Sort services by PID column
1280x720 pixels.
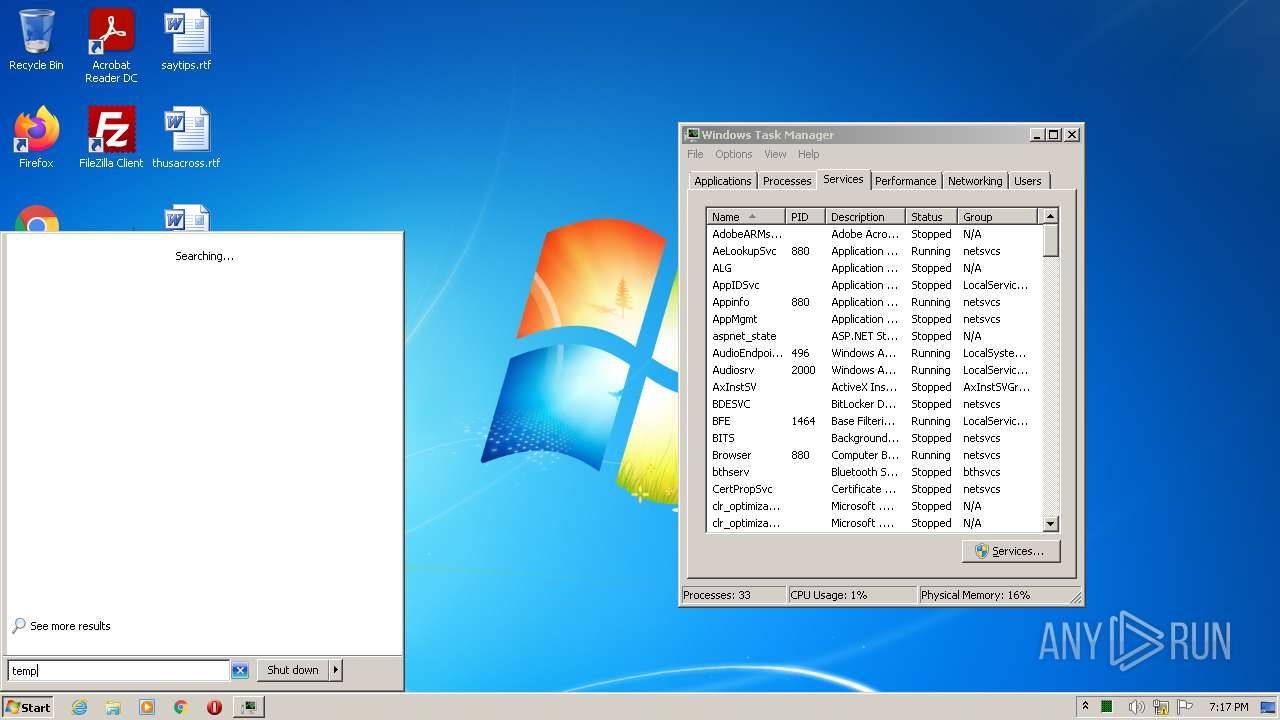pyautogui.click(x=805, y=216)
